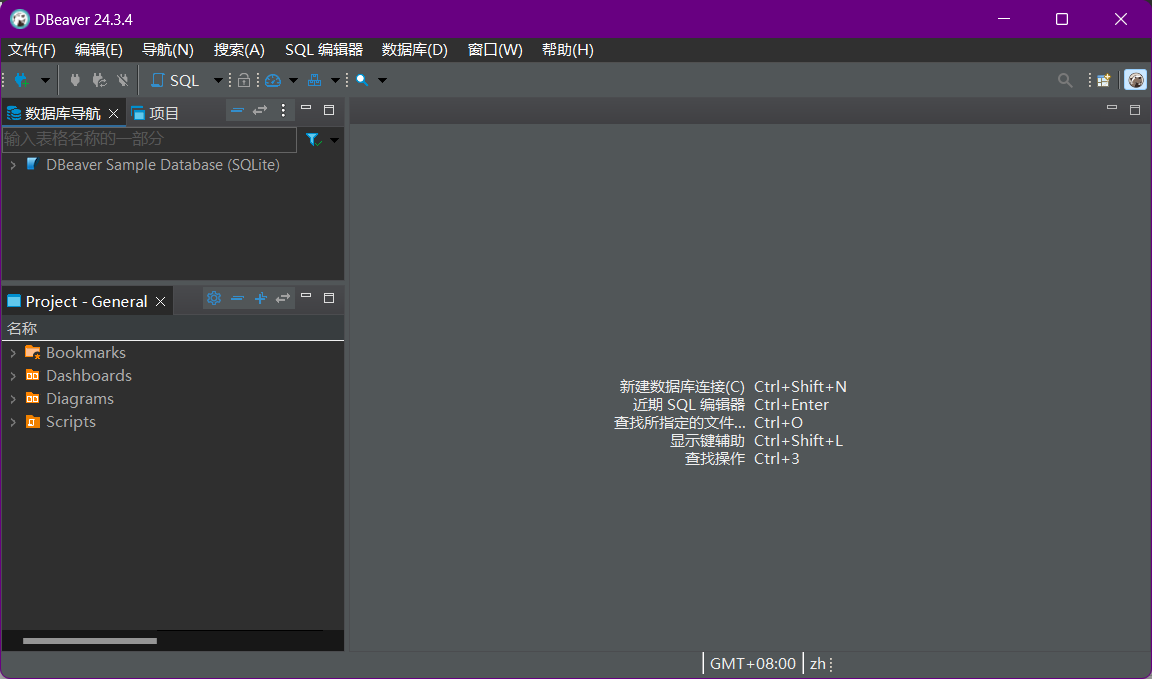The height and width of the screenshot is (679, 1152).
Task: Toggle link with editor in database navigator
Action: pyautogui.click(x=260, y=110)
